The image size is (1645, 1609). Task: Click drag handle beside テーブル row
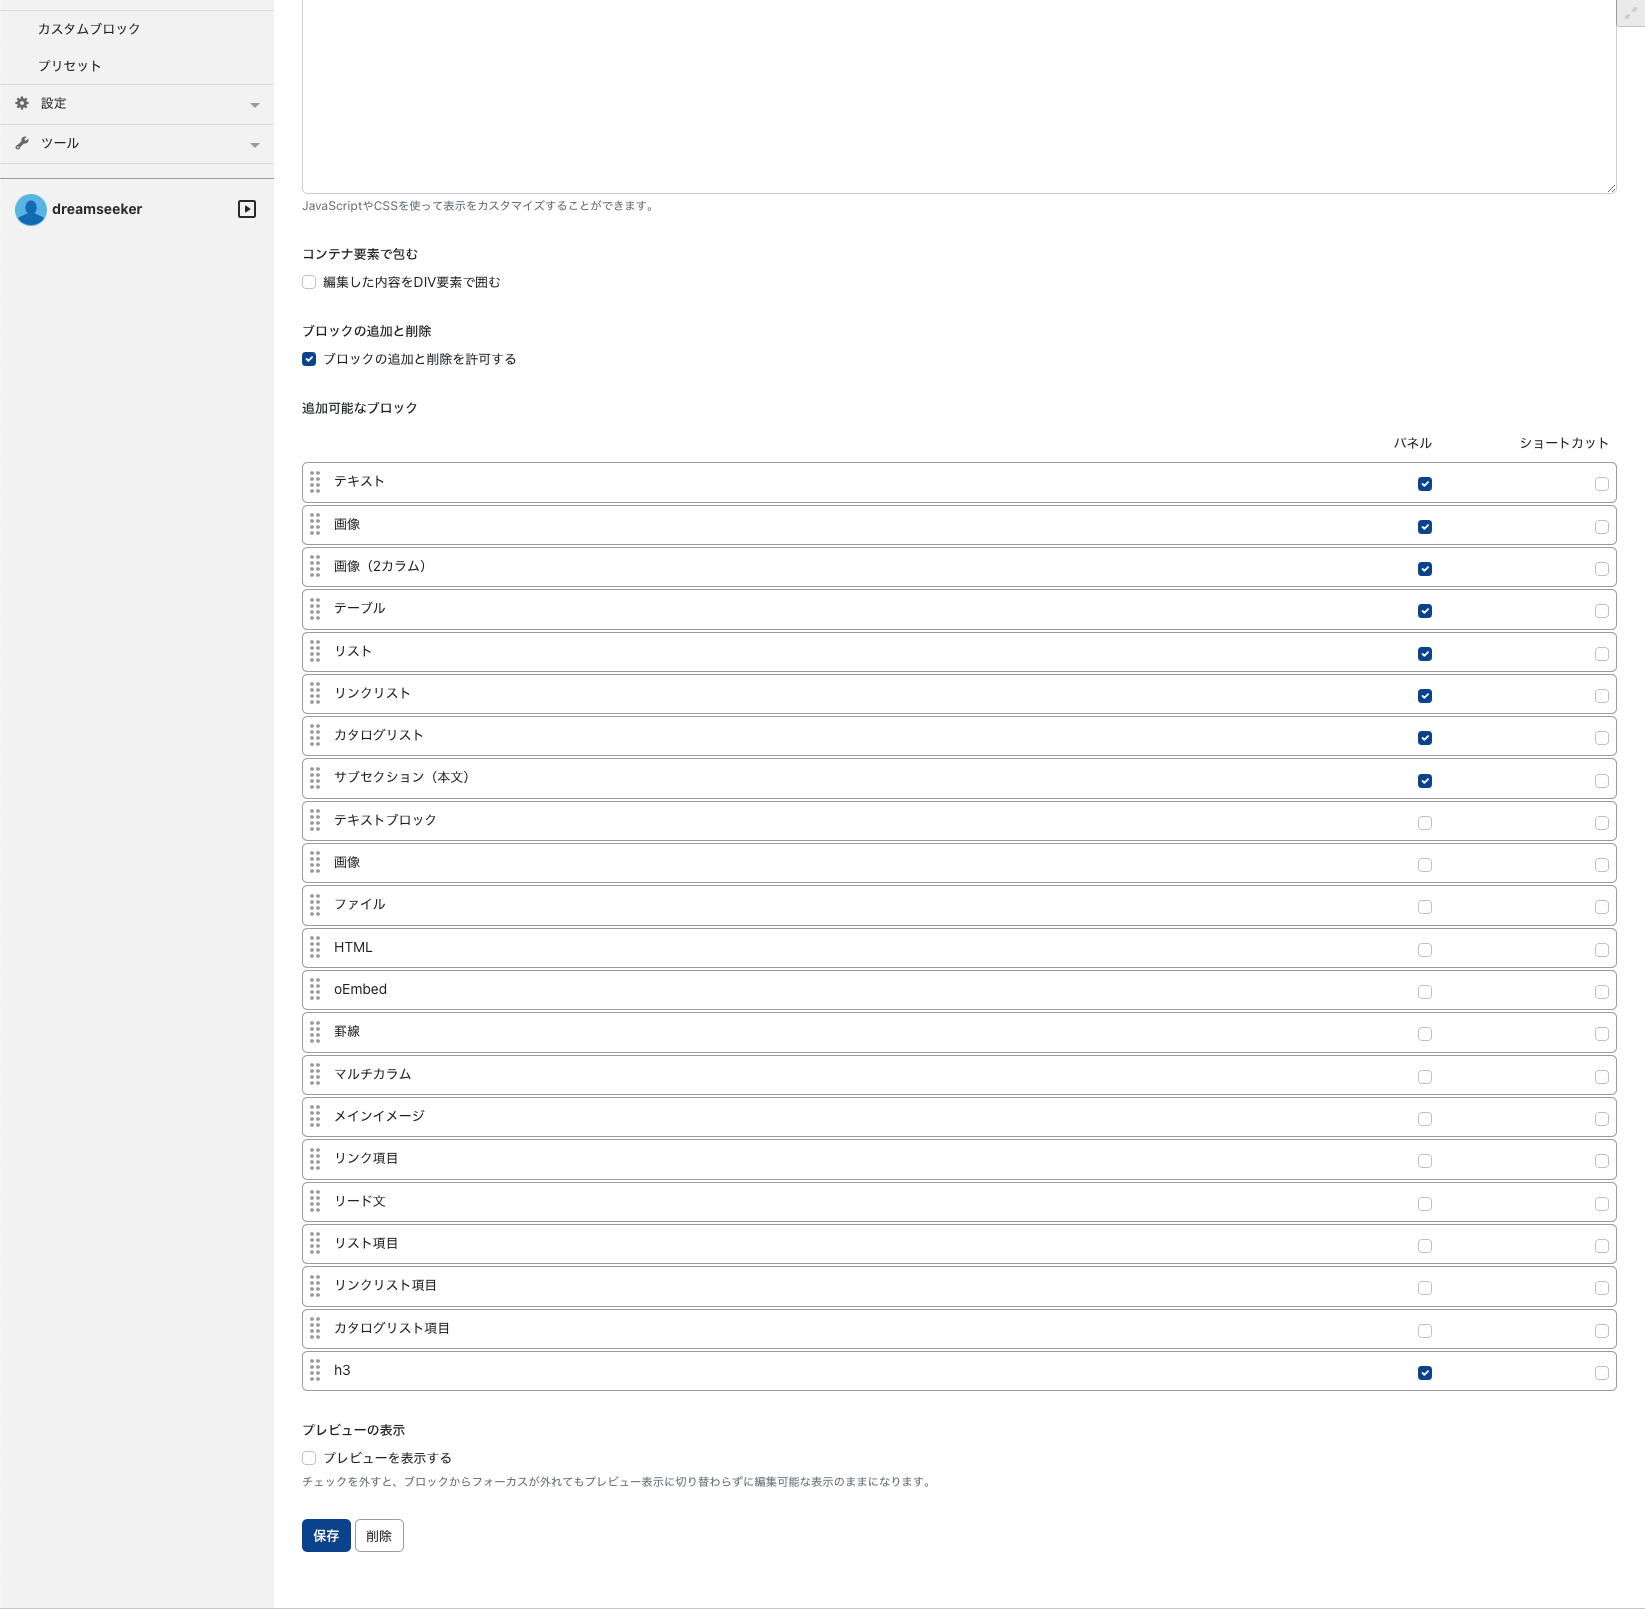[315, 609]
